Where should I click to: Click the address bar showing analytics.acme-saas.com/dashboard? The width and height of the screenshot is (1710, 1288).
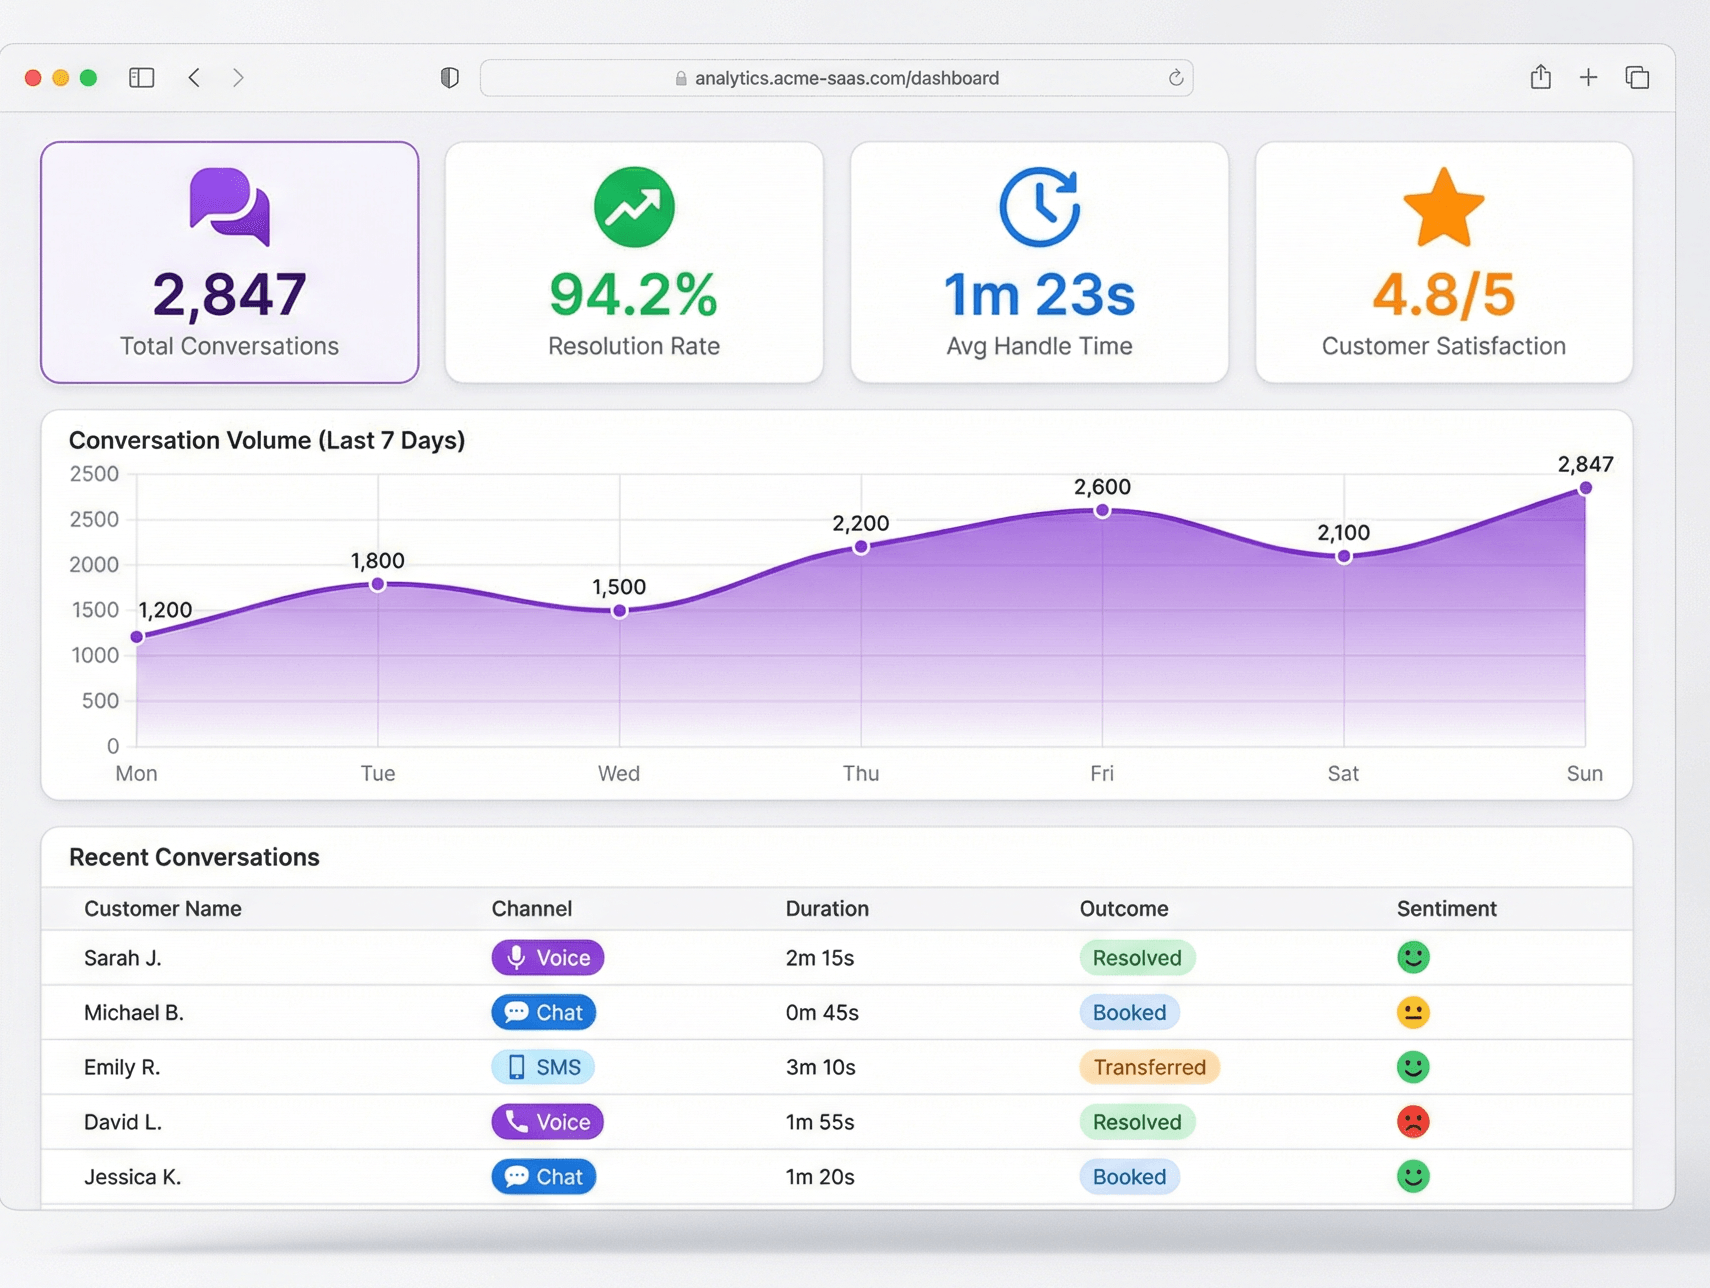coord(837,78)
